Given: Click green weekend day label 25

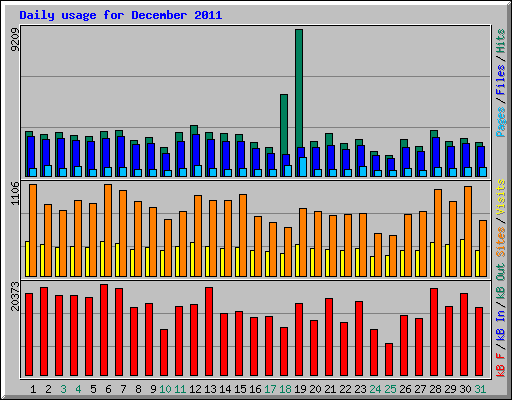Looking at the screenshot, I should tap(390, 389).
